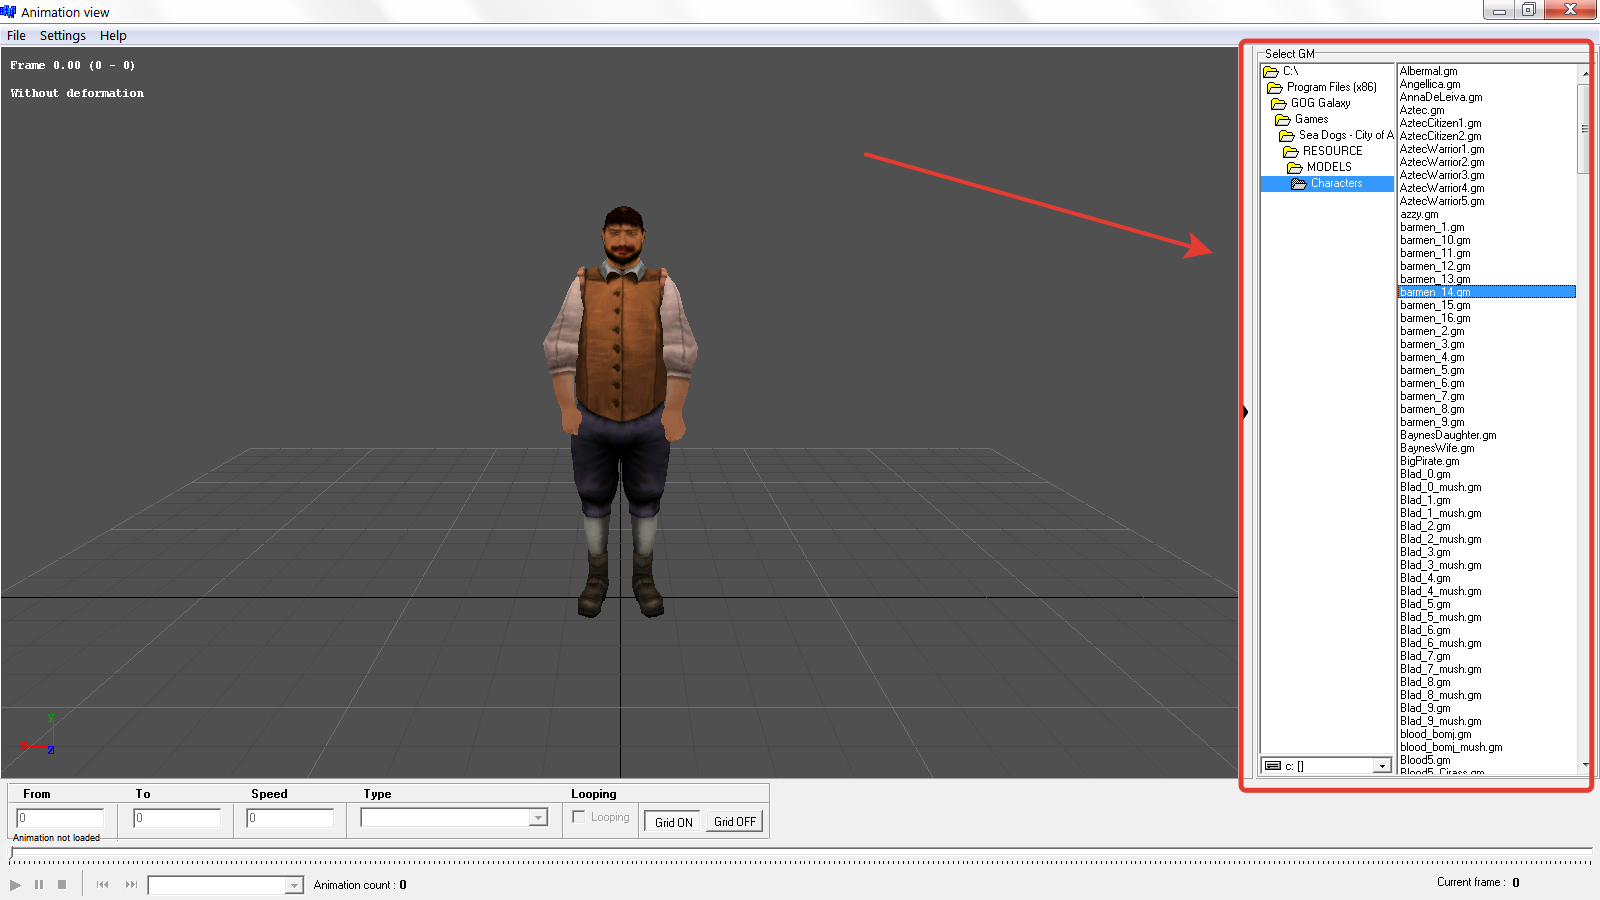This screenshot has height=900, width=1600.
Task: Select barmen_15.gm model file
Action: [x=1435, y=305]
